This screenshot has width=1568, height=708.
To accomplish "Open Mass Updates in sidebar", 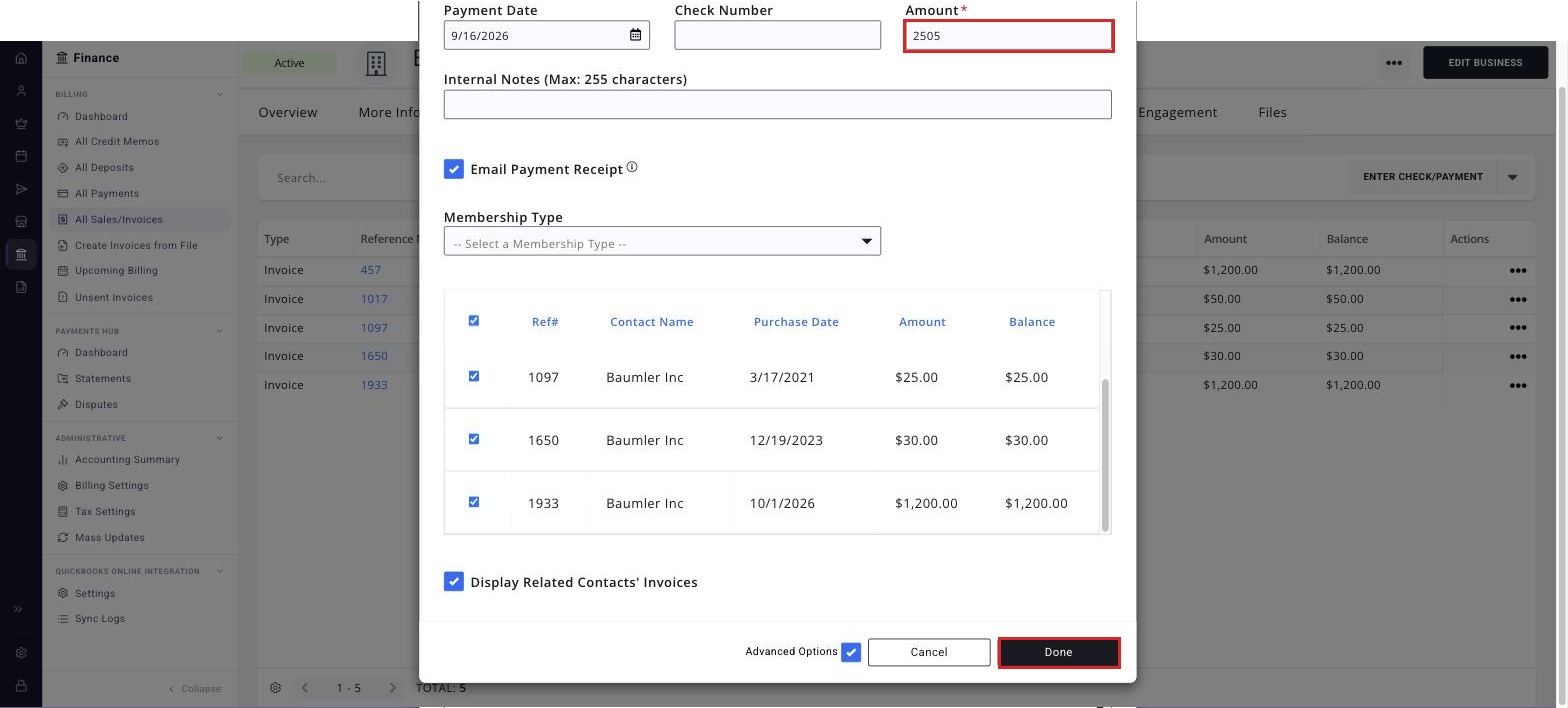I will [110, 538].
